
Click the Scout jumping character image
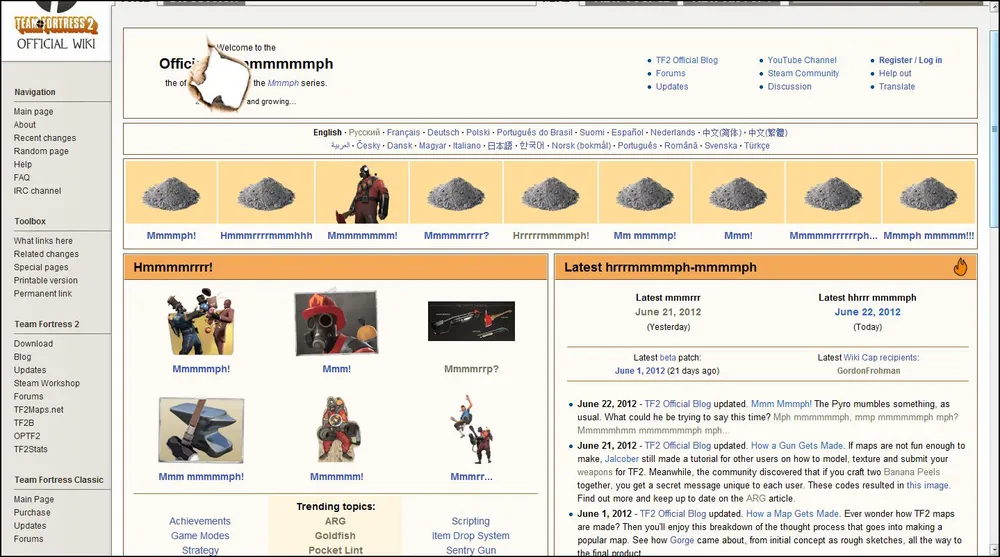[x=470, y=430]
